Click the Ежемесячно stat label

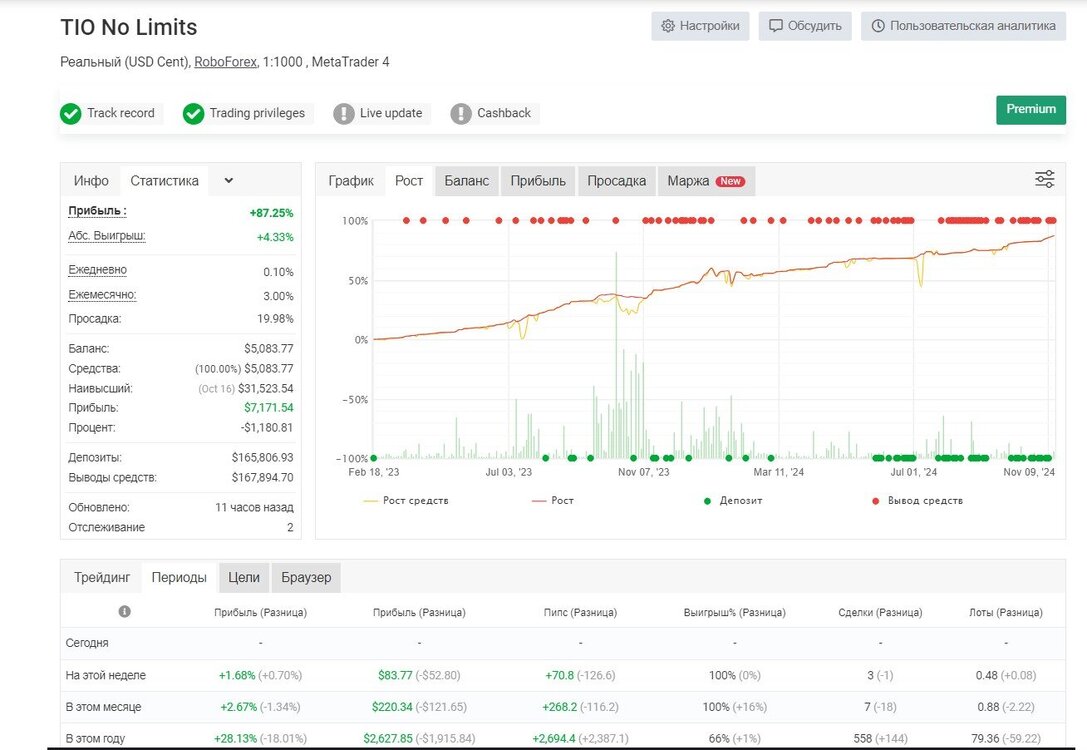click(103, 295)
